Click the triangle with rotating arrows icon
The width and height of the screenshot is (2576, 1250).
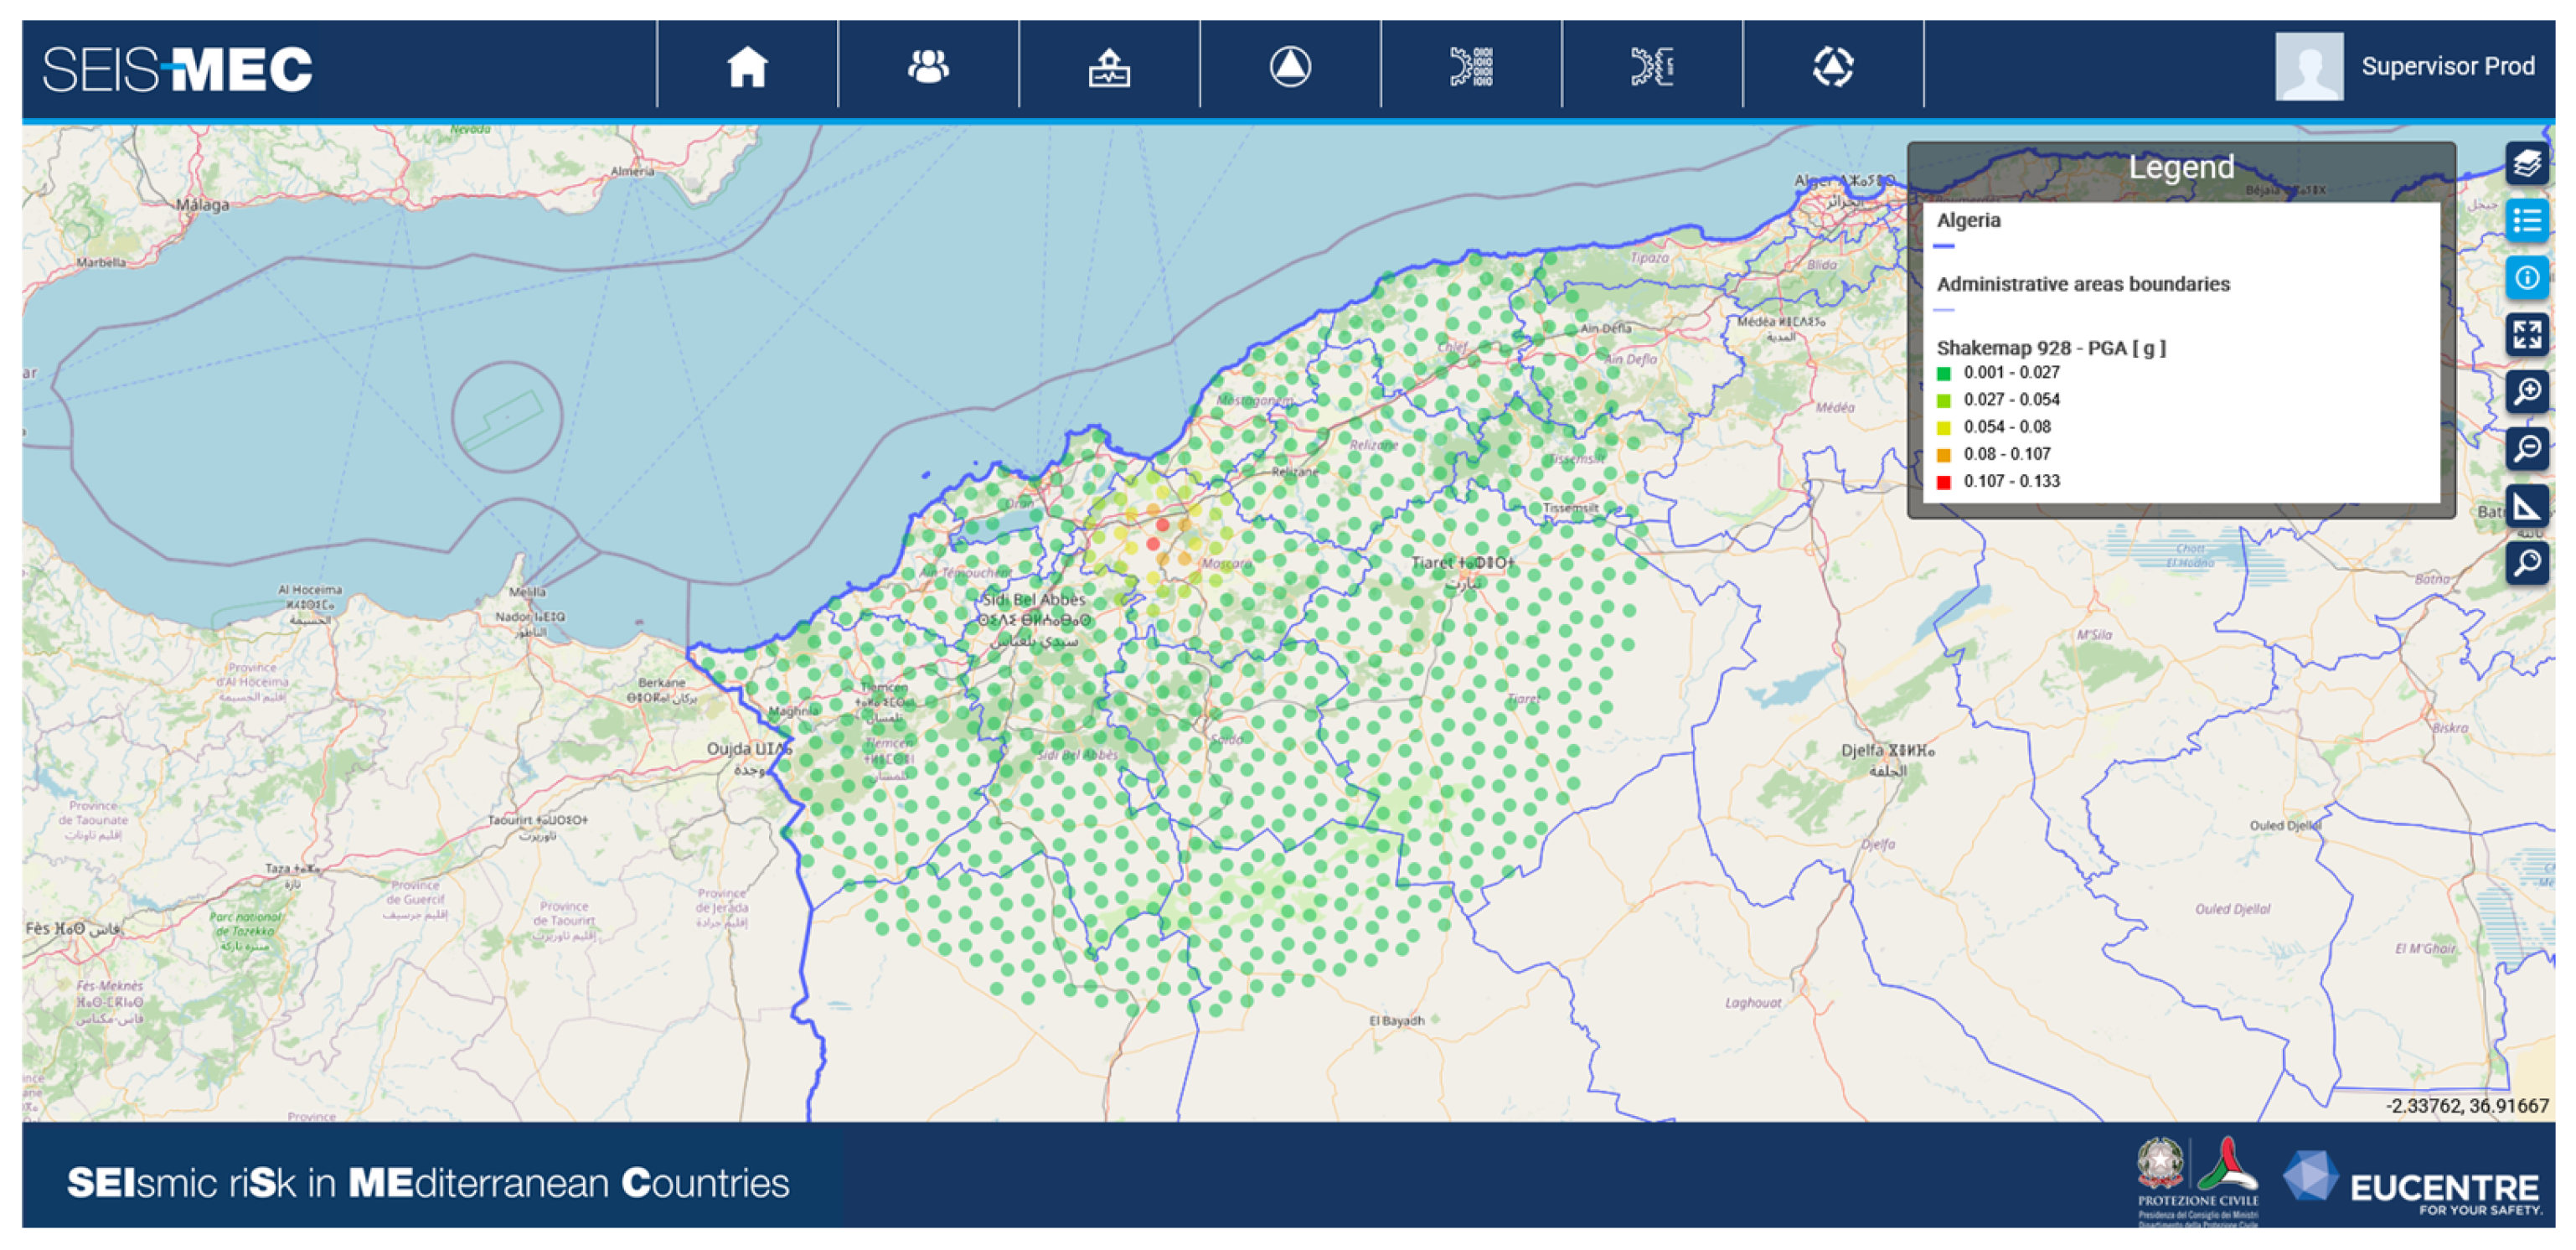1833,67
